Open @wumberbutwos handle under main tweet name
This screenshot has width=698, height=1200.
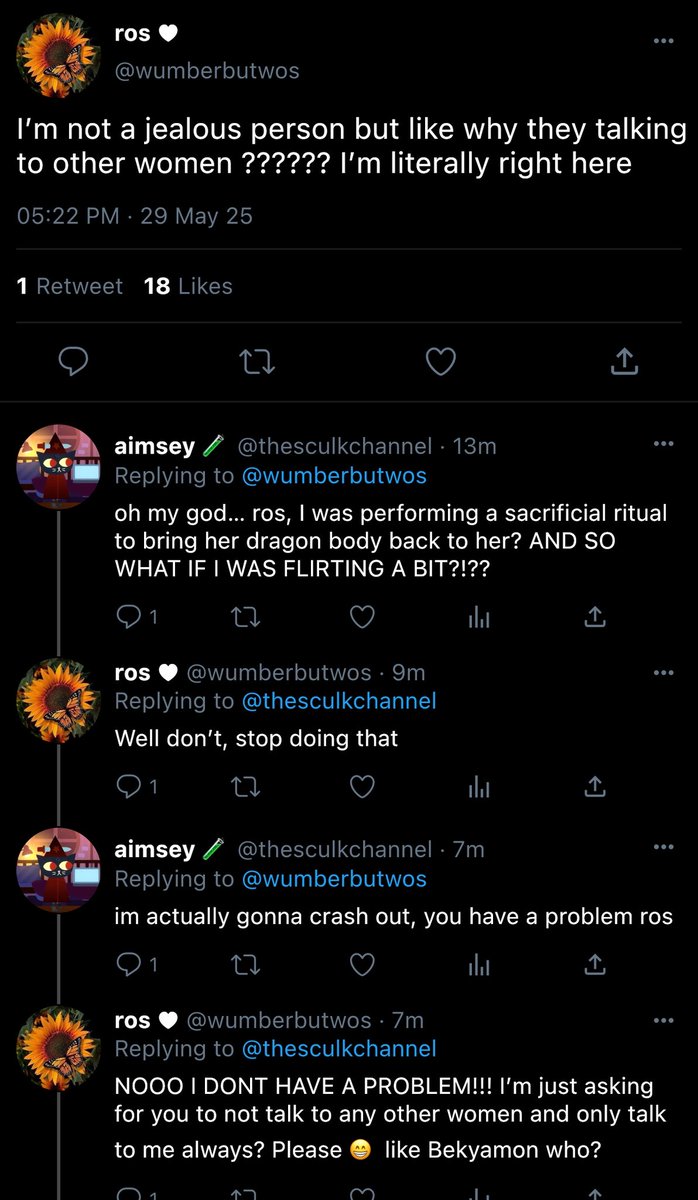(207, 71)
